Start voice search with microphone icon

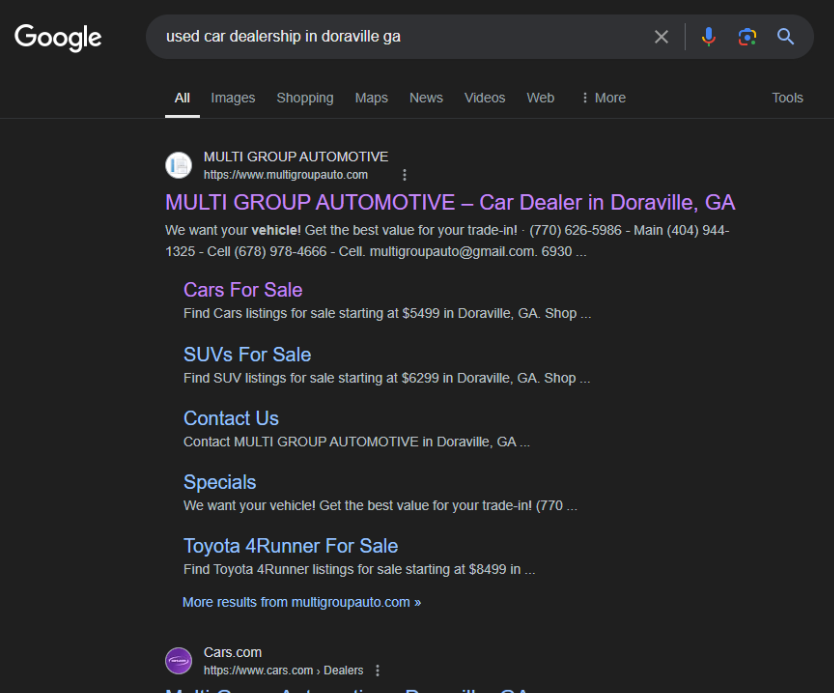pyautogui.click(x=708, y=37)
